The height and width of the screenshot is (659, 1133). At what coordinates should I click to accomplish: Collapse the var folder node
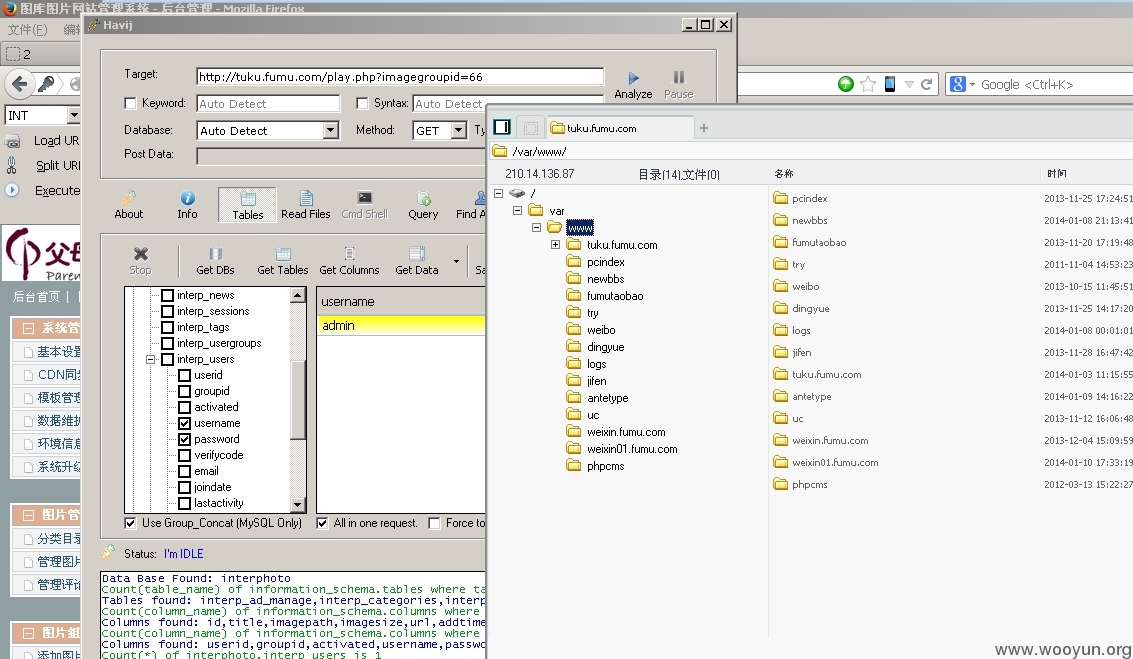[x=517, y=210]
